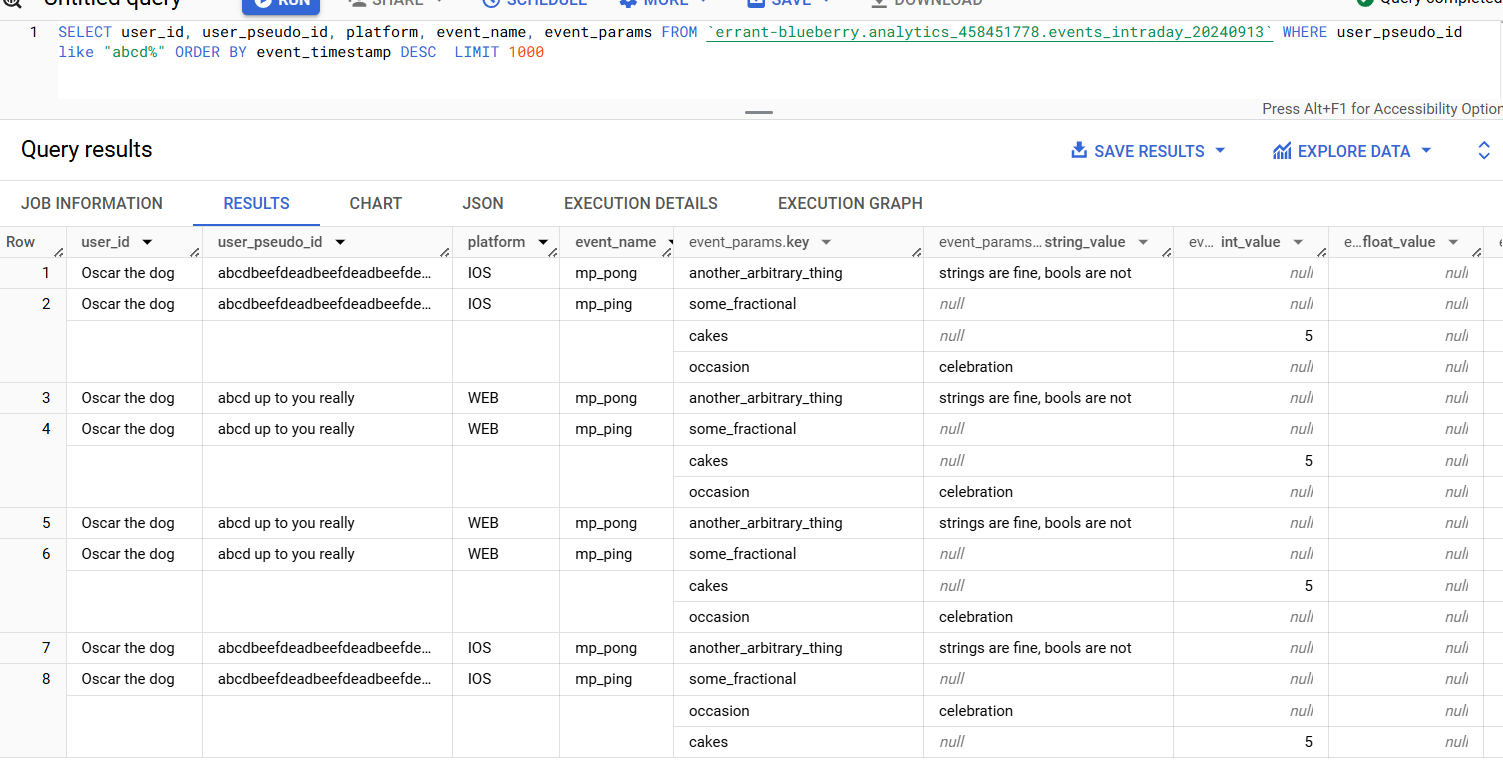Click the "Press Alt+F1 for Accessibility" hint
Viewport: 1503px width, 781px height.
pyautogui.click(x=1382, y=109)
